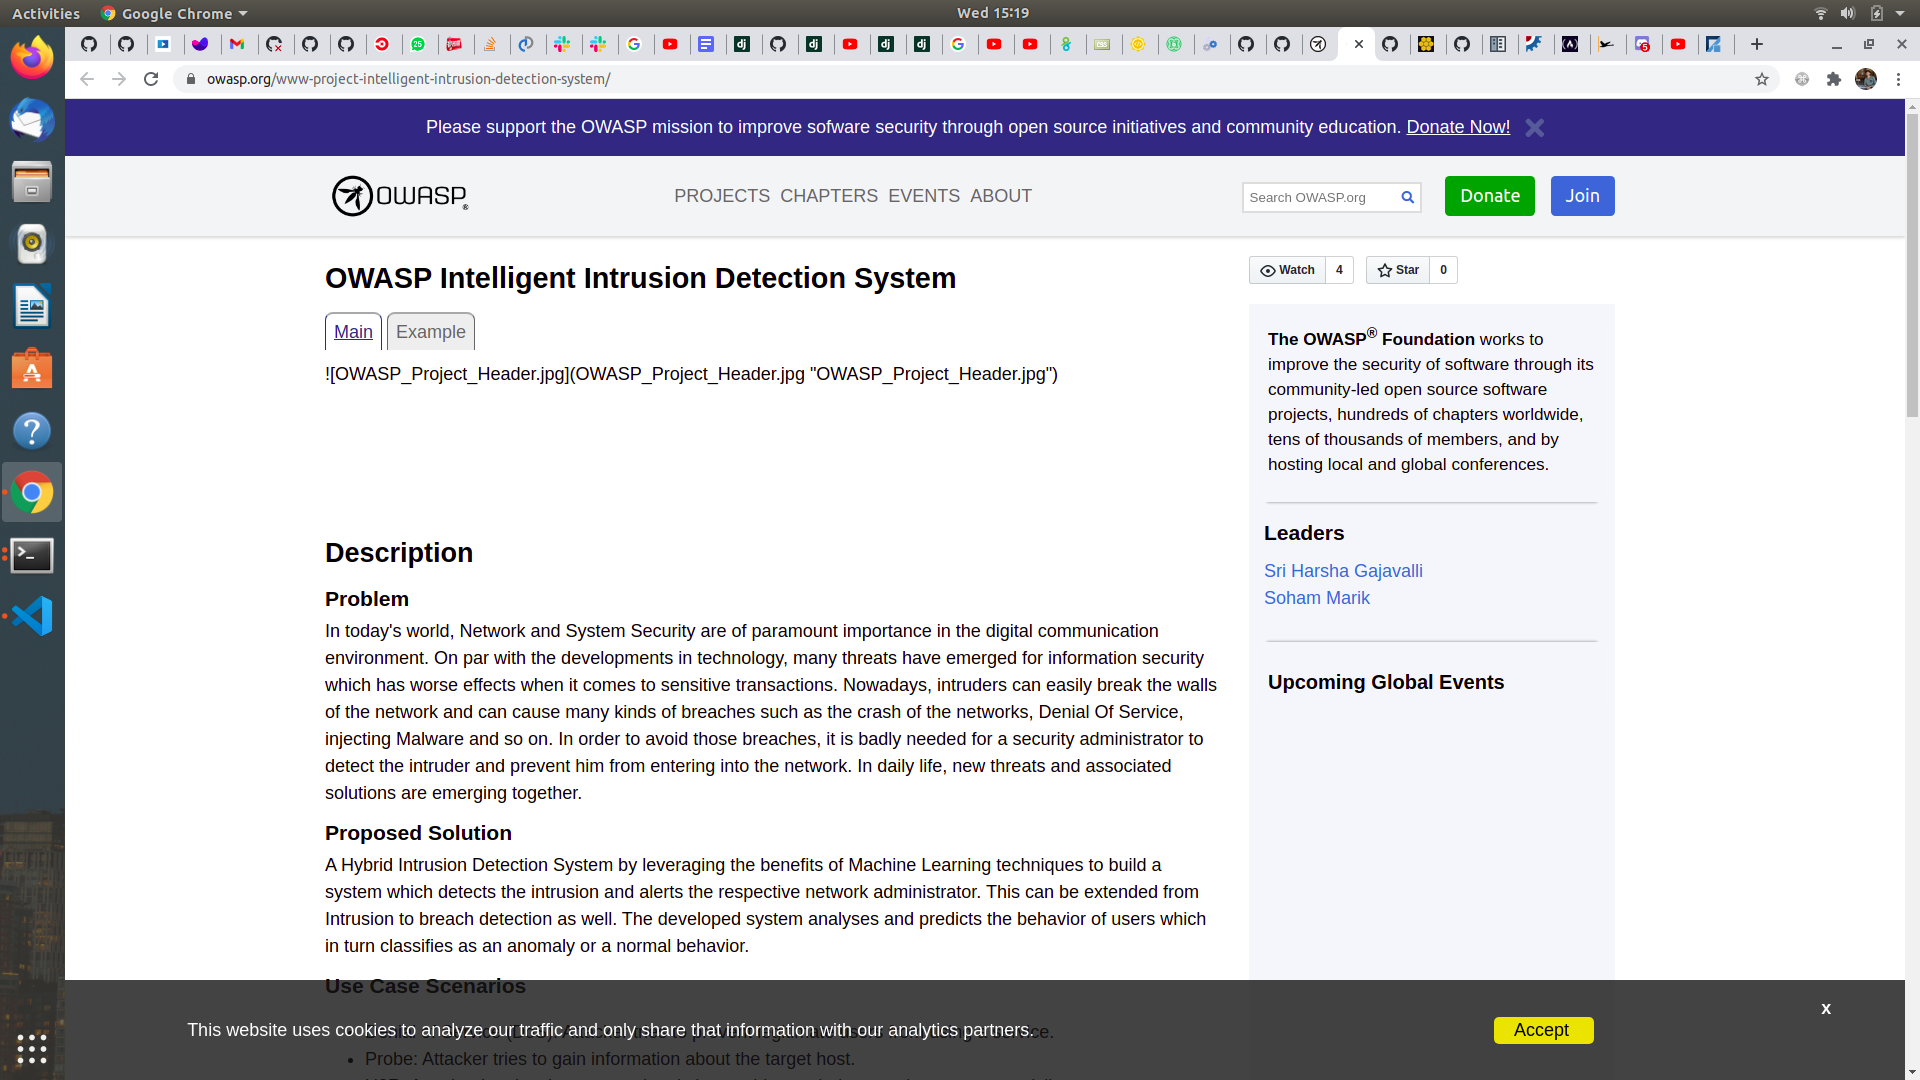Reload the OWASP page

click(151, 79)
